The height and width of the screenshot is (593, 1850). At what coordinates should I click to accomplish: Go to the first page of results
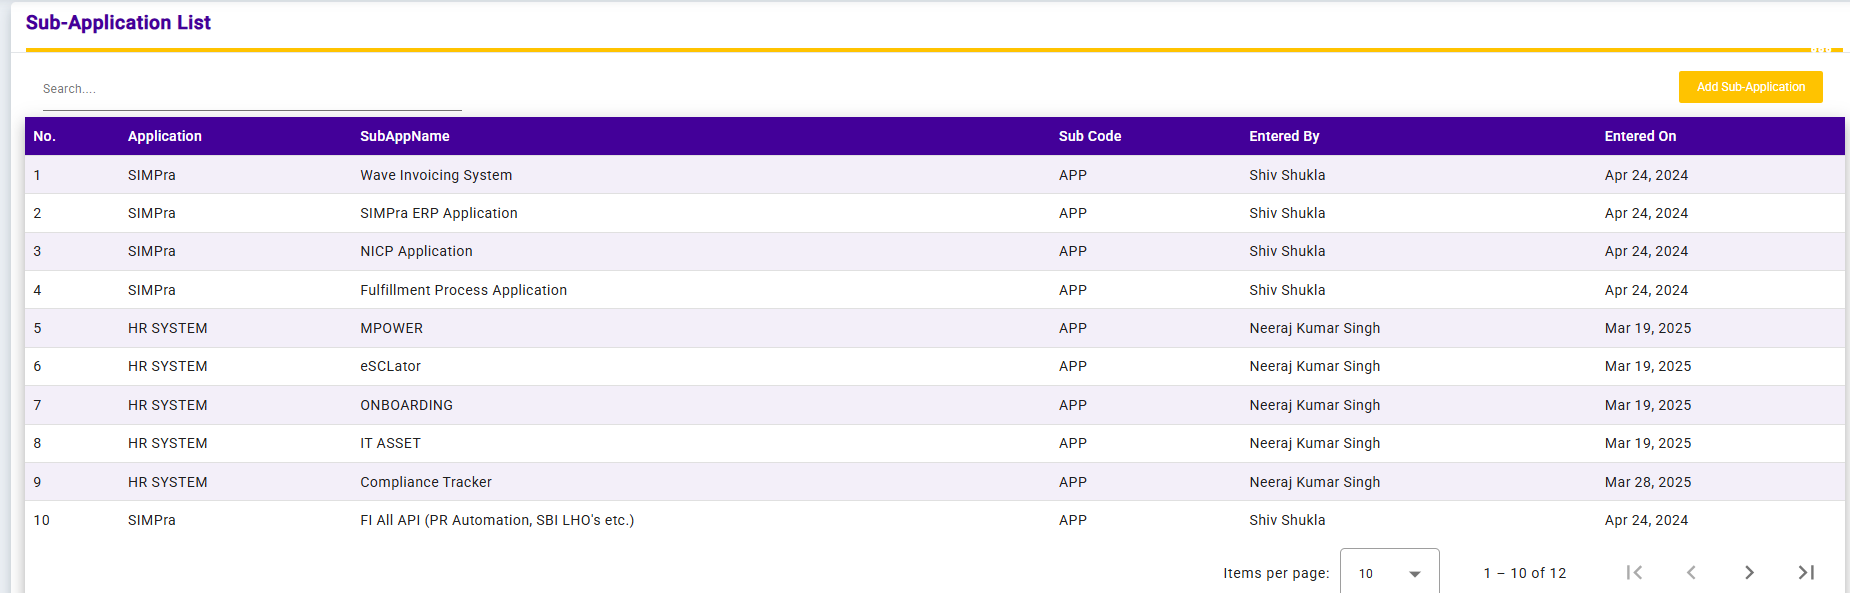[1634, 572]
